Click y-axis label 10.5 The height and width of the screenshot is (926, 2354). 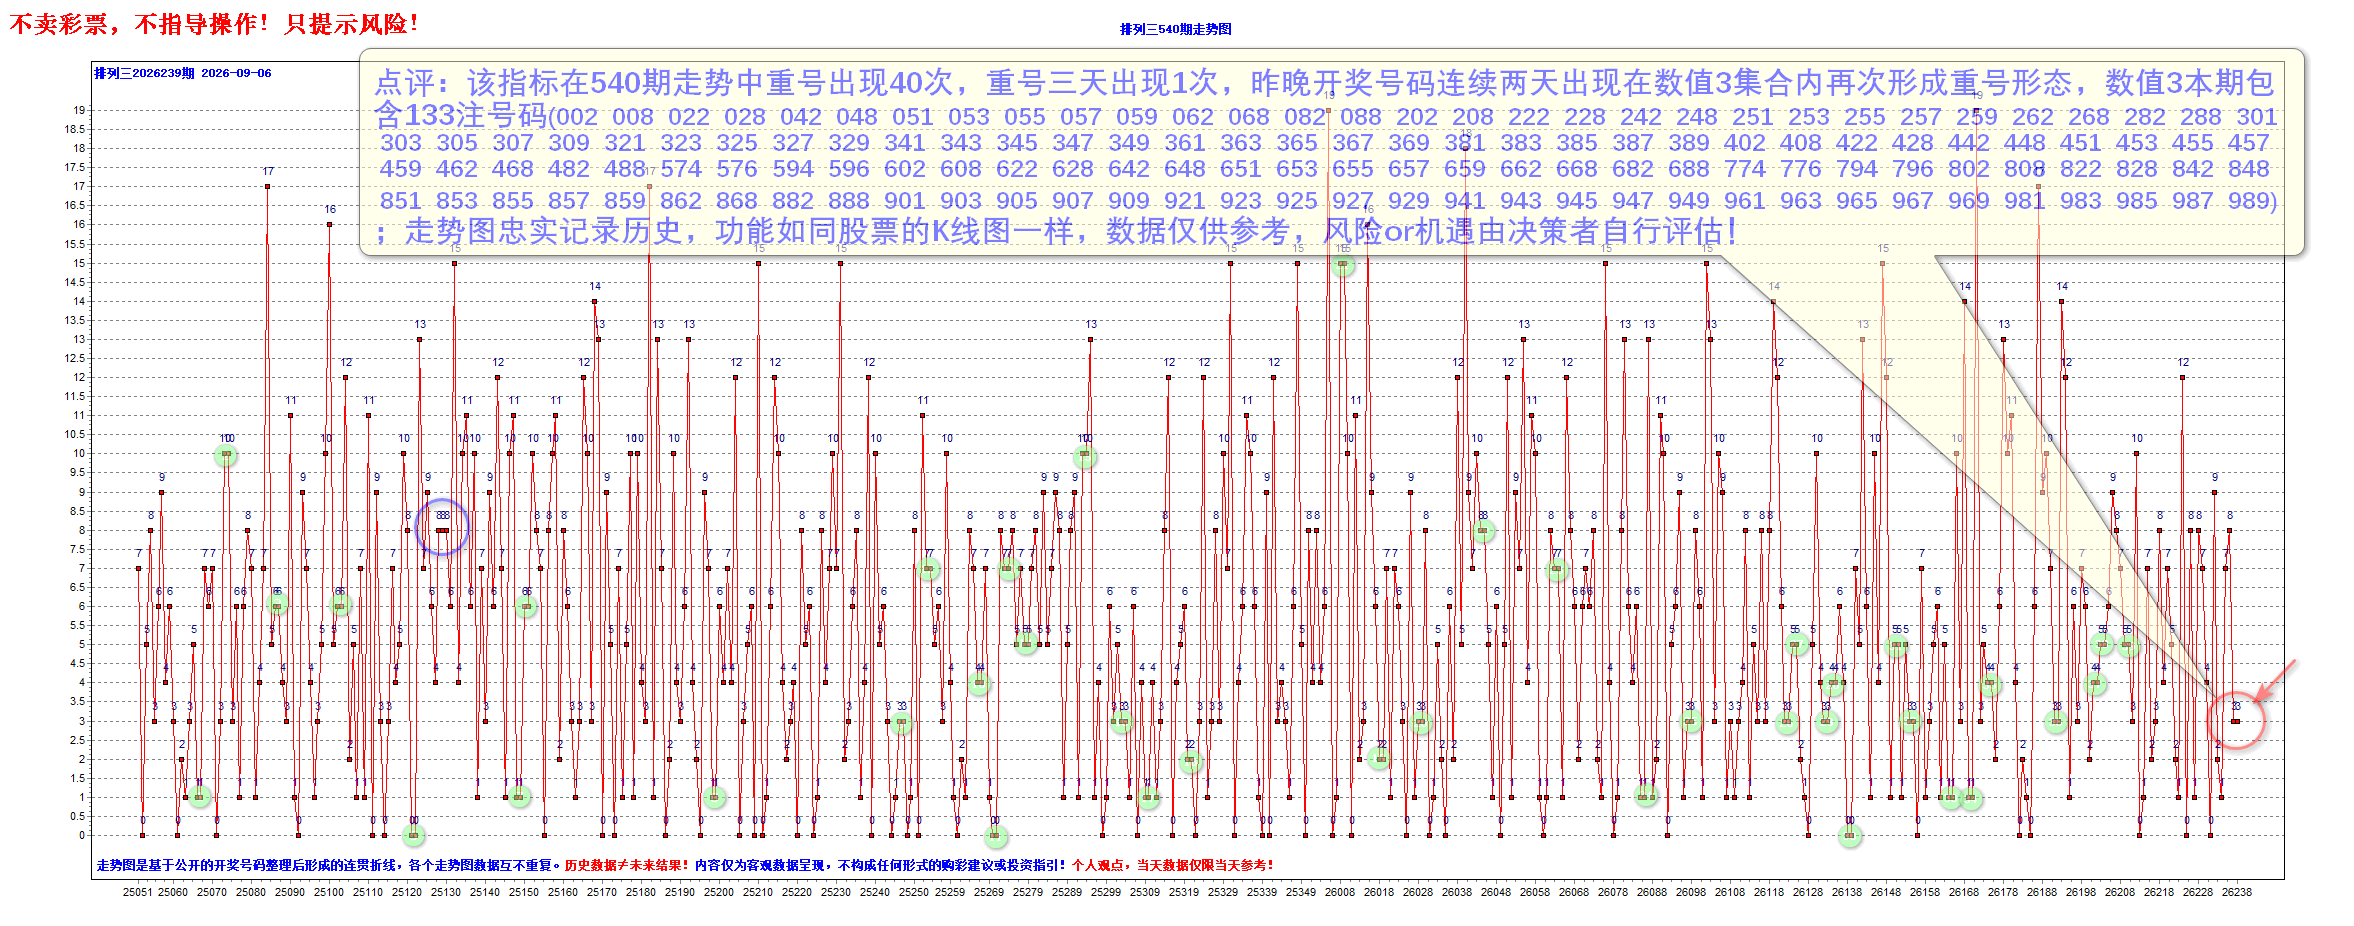(75, 434)
